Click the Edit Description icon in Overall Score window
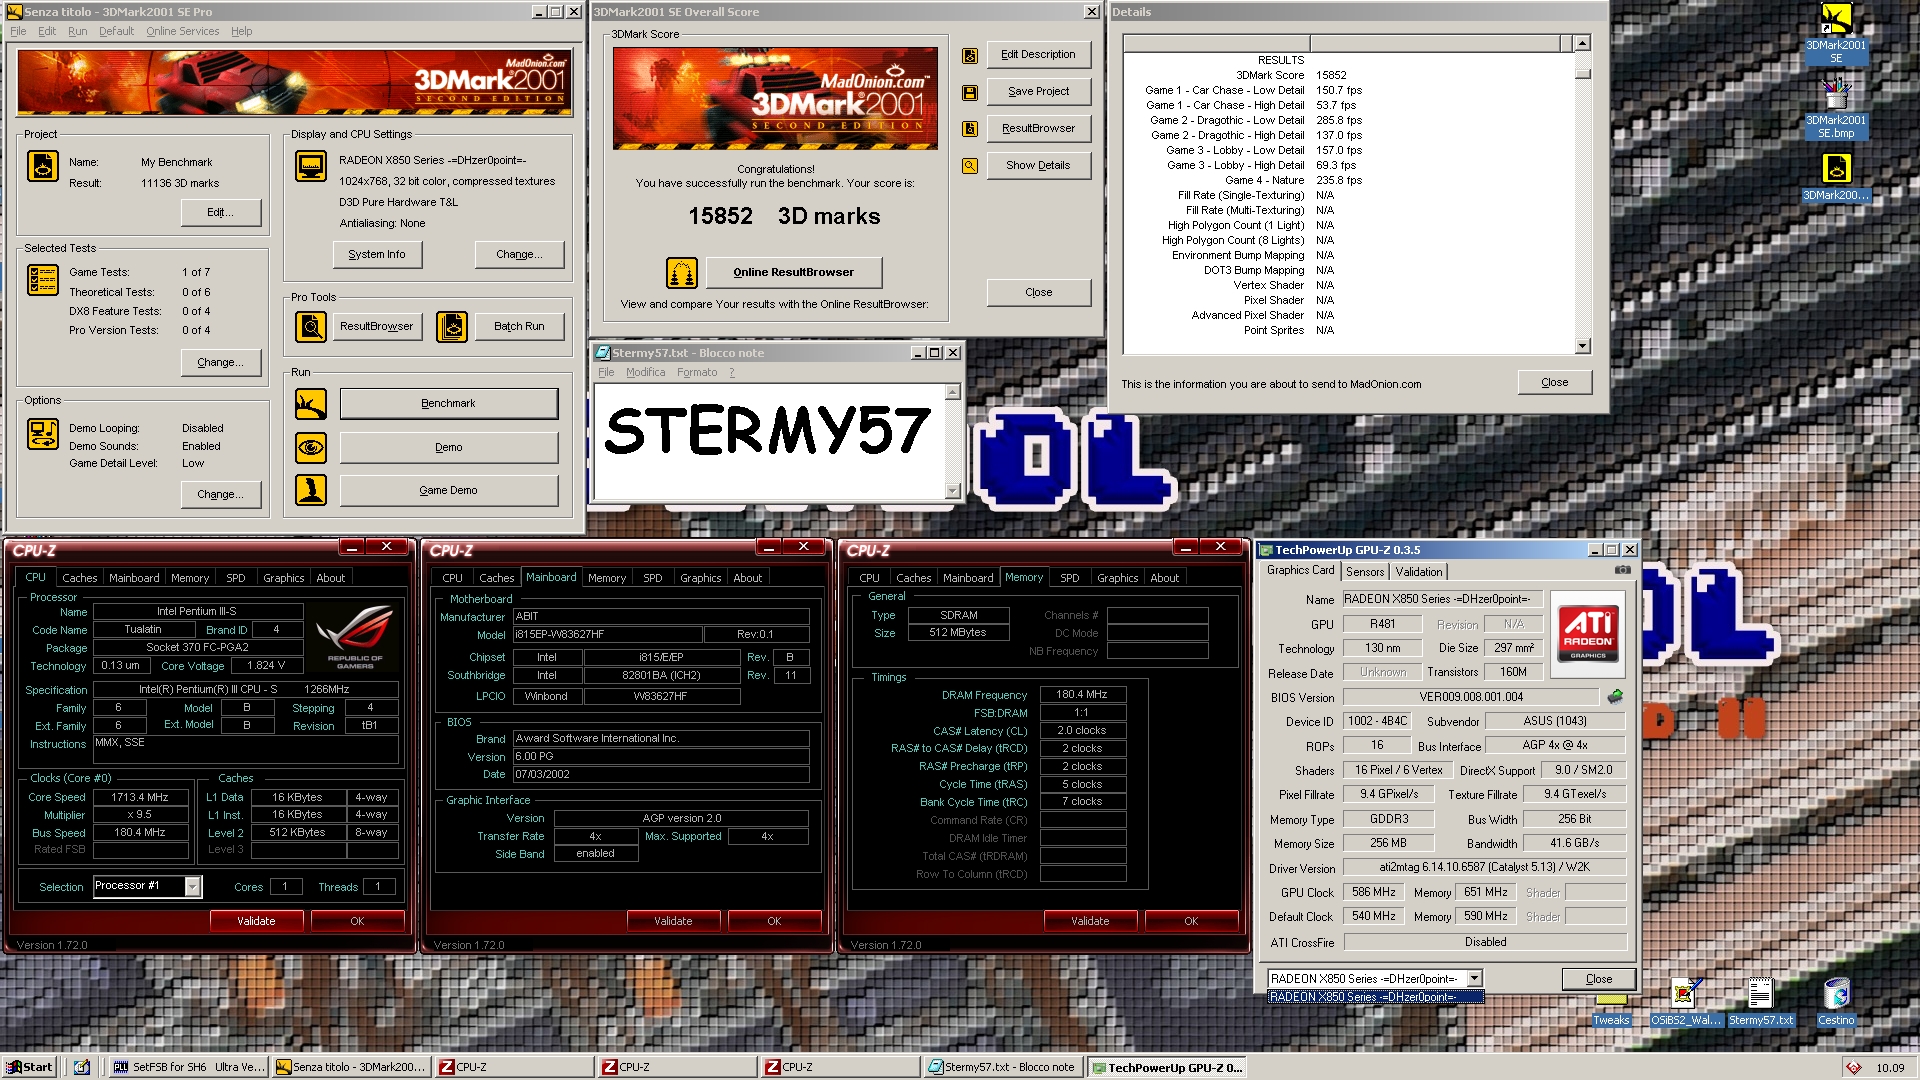 click(970, 56)
